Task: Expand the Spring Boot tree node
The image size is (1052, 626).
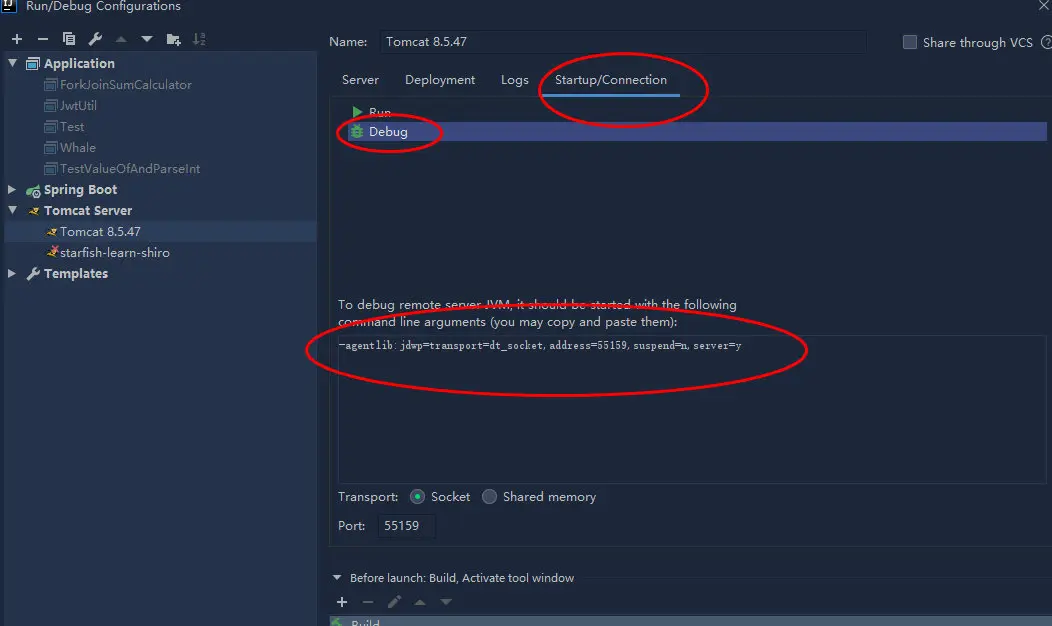Action: (11, 189)
